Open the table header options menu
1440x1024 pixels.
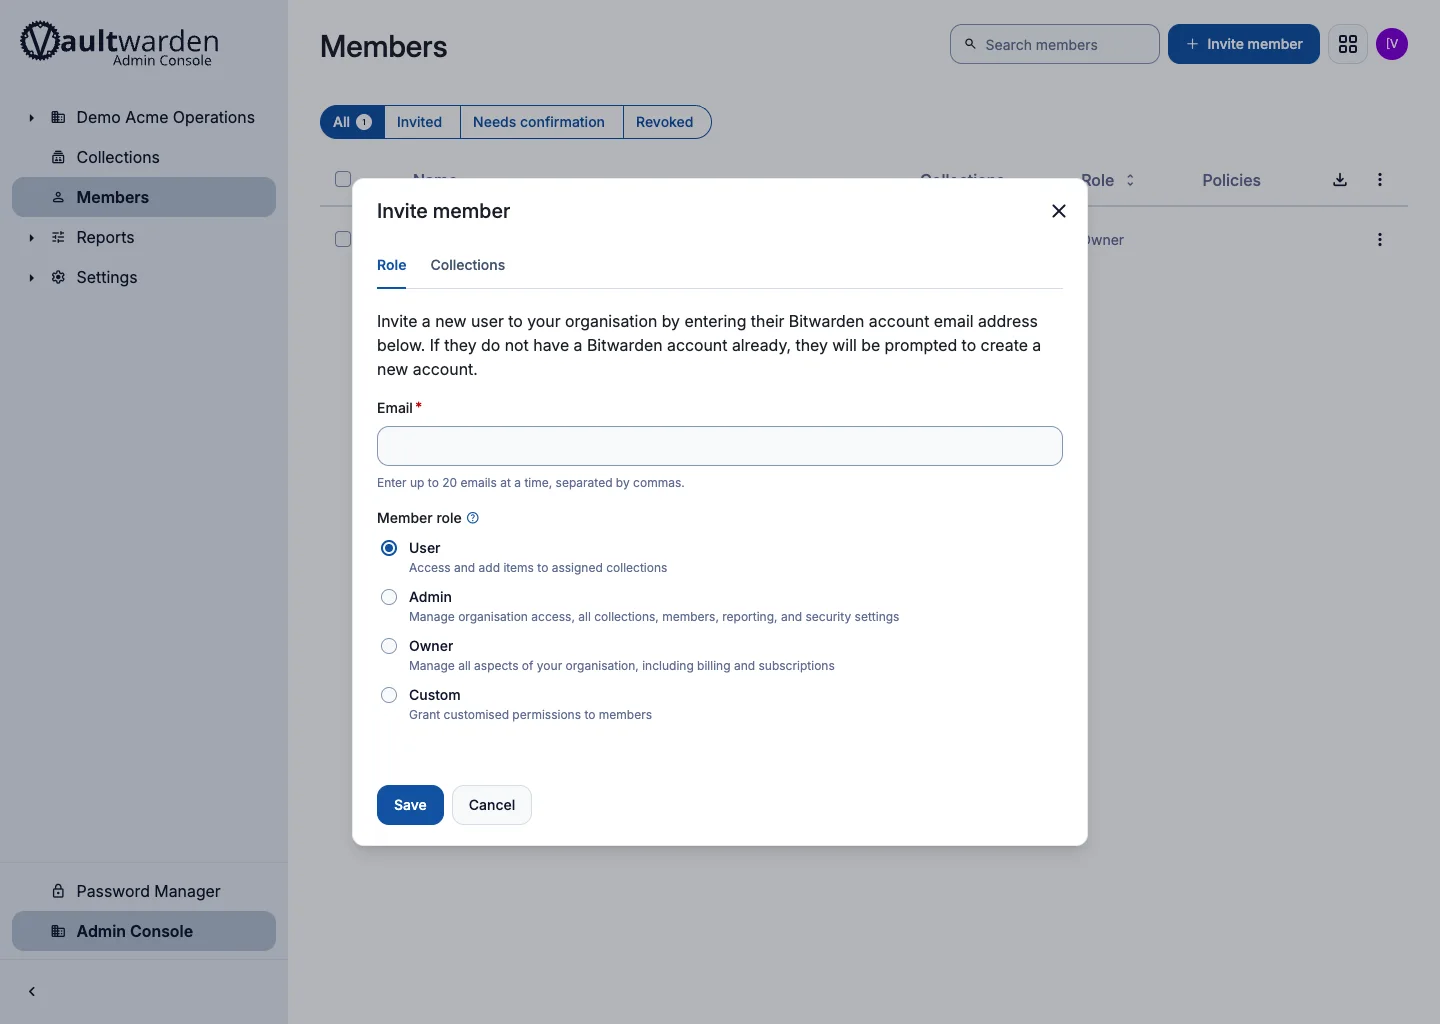pyautogui.click(x=1380, y=180)
